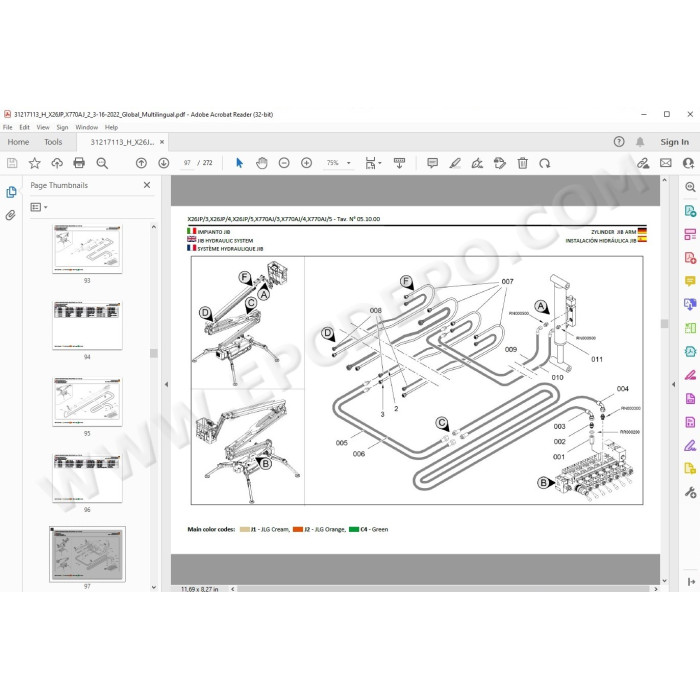
Task: Expand the right pane with bottom arrow icon
Action: tap(691, 582)
